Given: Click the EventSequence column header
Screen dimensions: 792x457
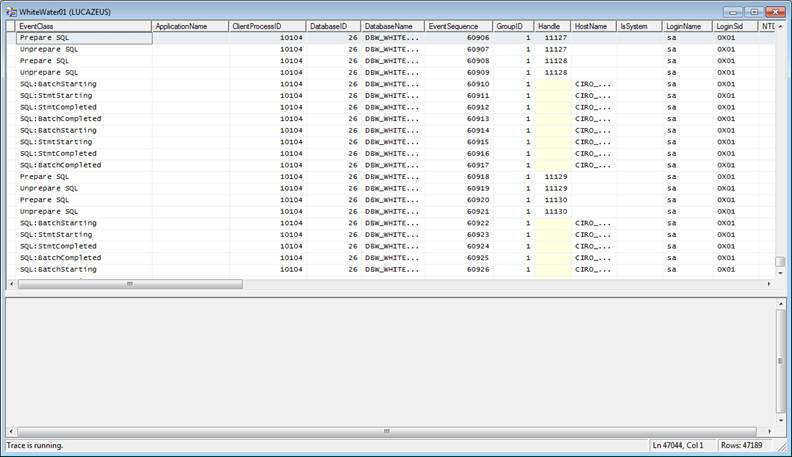Looking at the screenshot, I should pyautogui.click(x=459, y=26).
